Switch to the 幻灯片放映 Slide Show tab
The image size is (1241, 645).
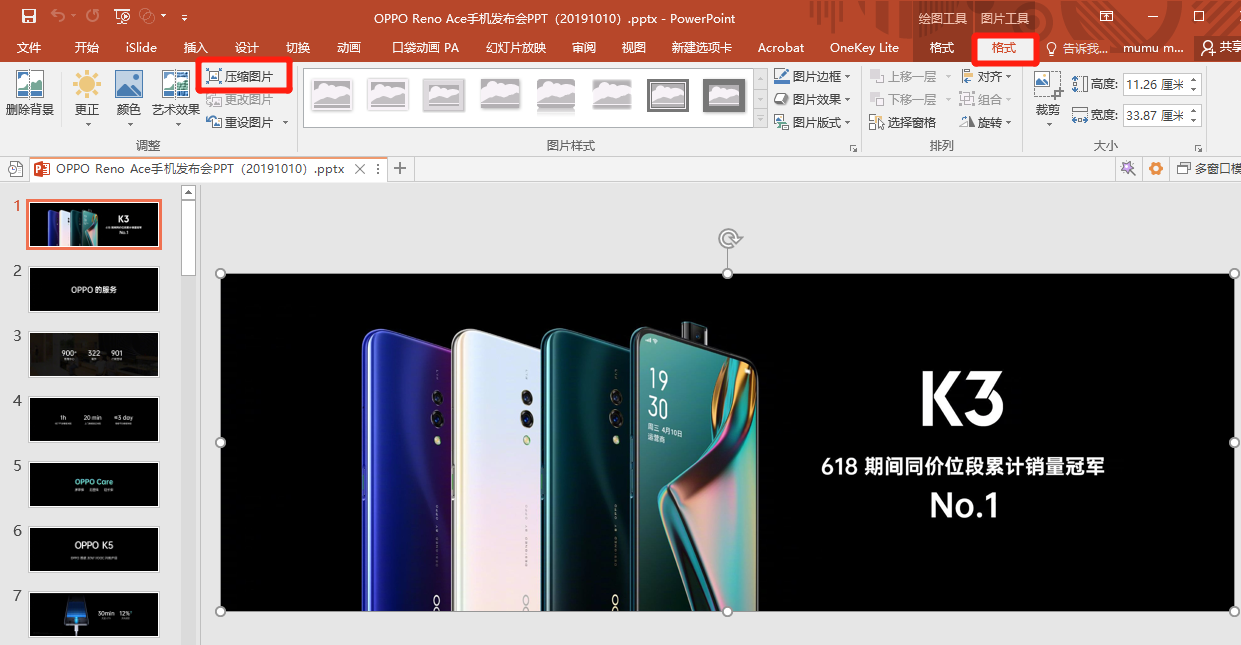(x=516, y=47)
